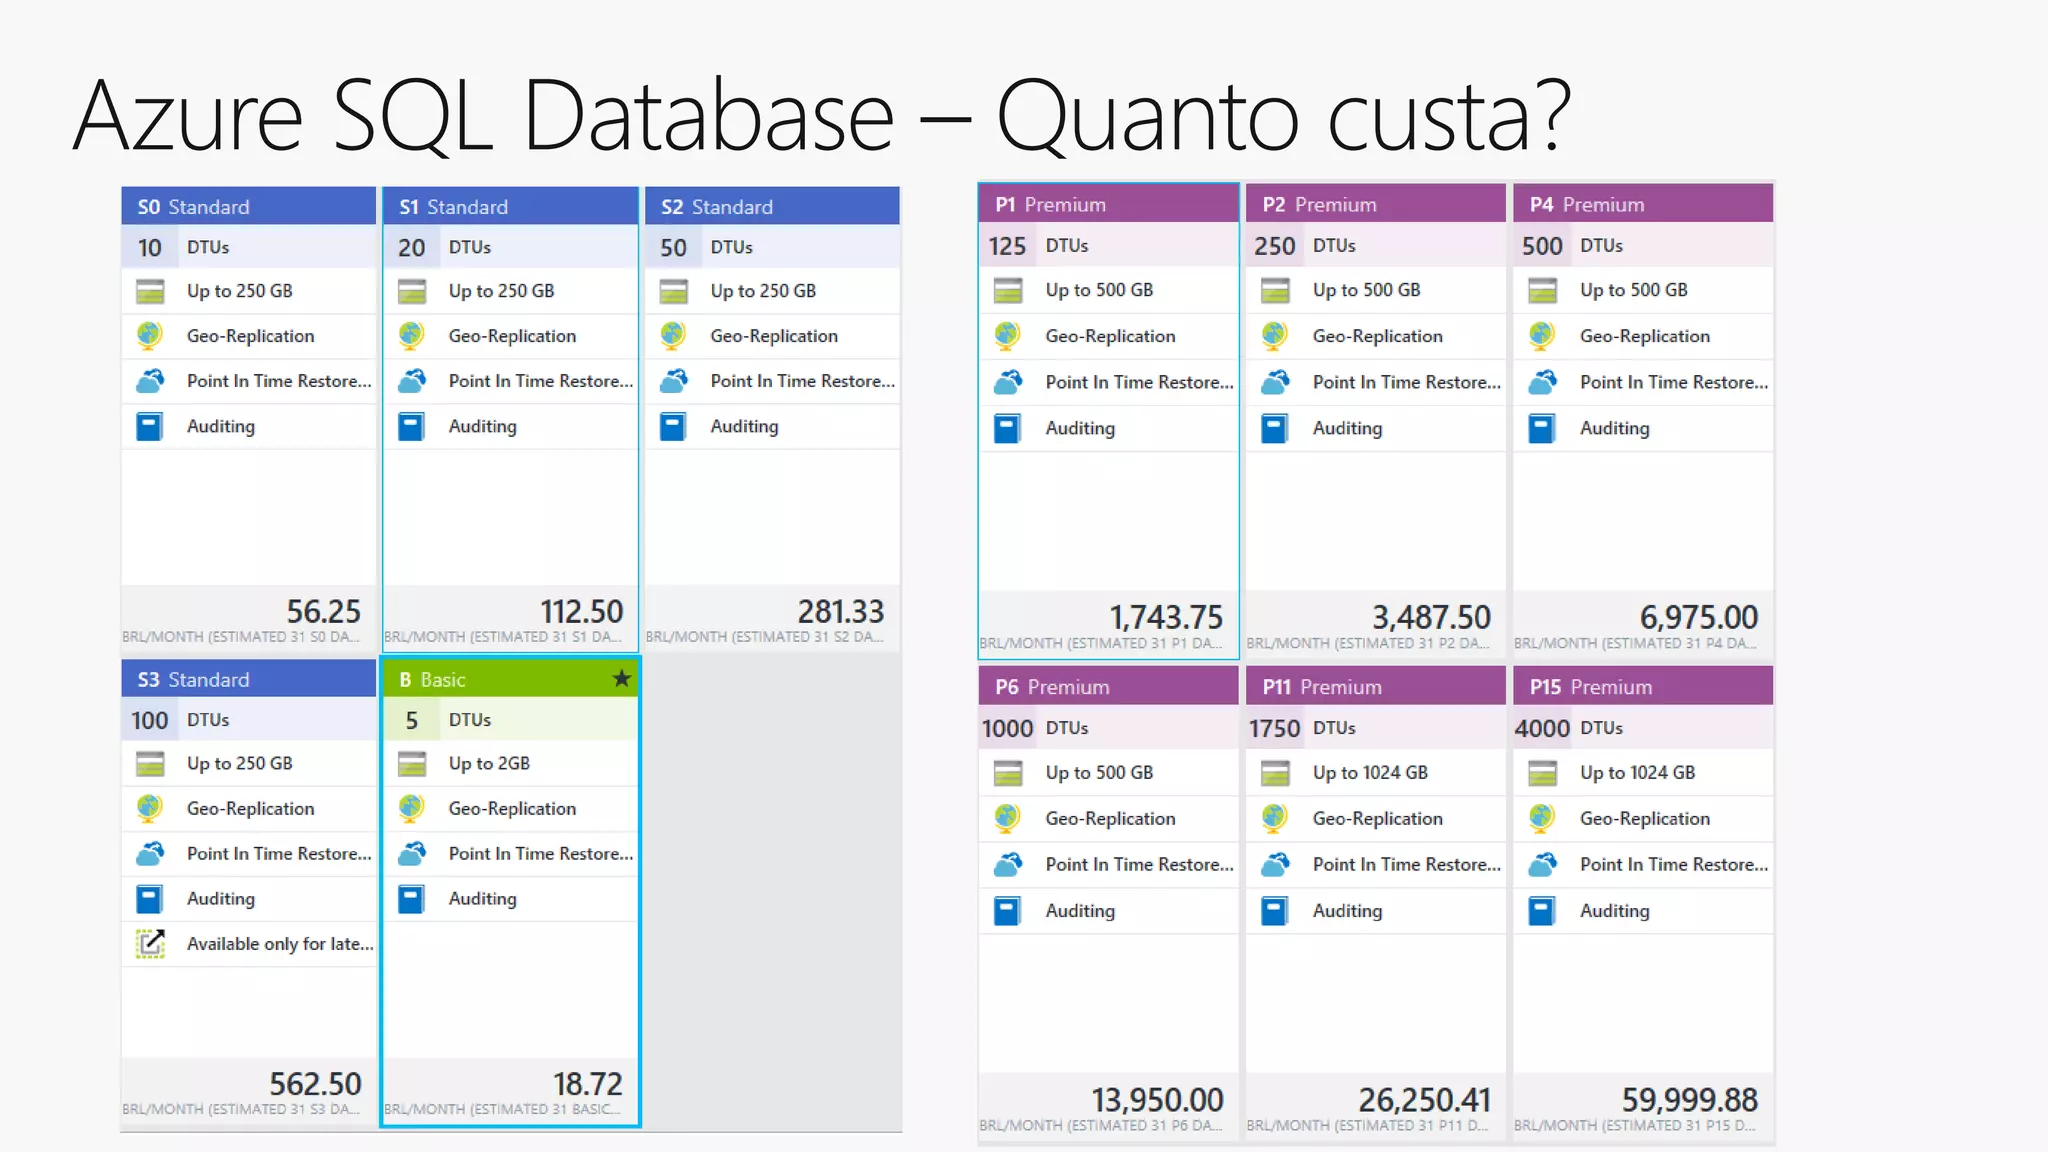Click the 59,999.88 price on P15 card
Screen dimensions: 2048x1152
pos(1689,1100)
